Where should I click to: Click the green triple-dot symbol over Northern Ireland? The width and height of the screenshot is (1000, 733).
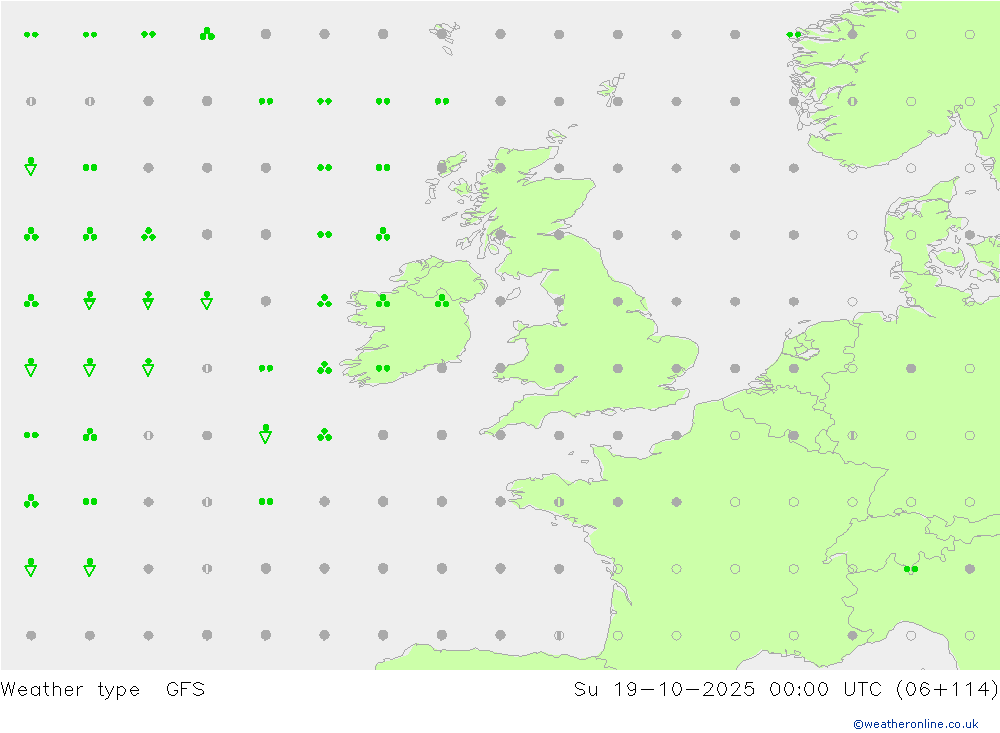[441, 300]
